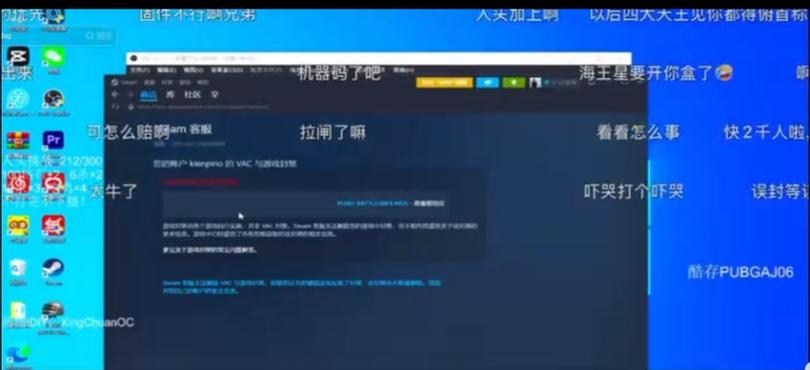Reload the Steam page with refresh icon

pos(116,106)
